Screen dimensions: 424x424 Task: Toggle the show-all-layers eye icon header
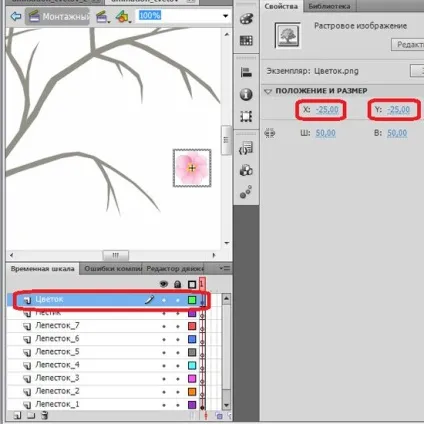[x=164, y=284]
